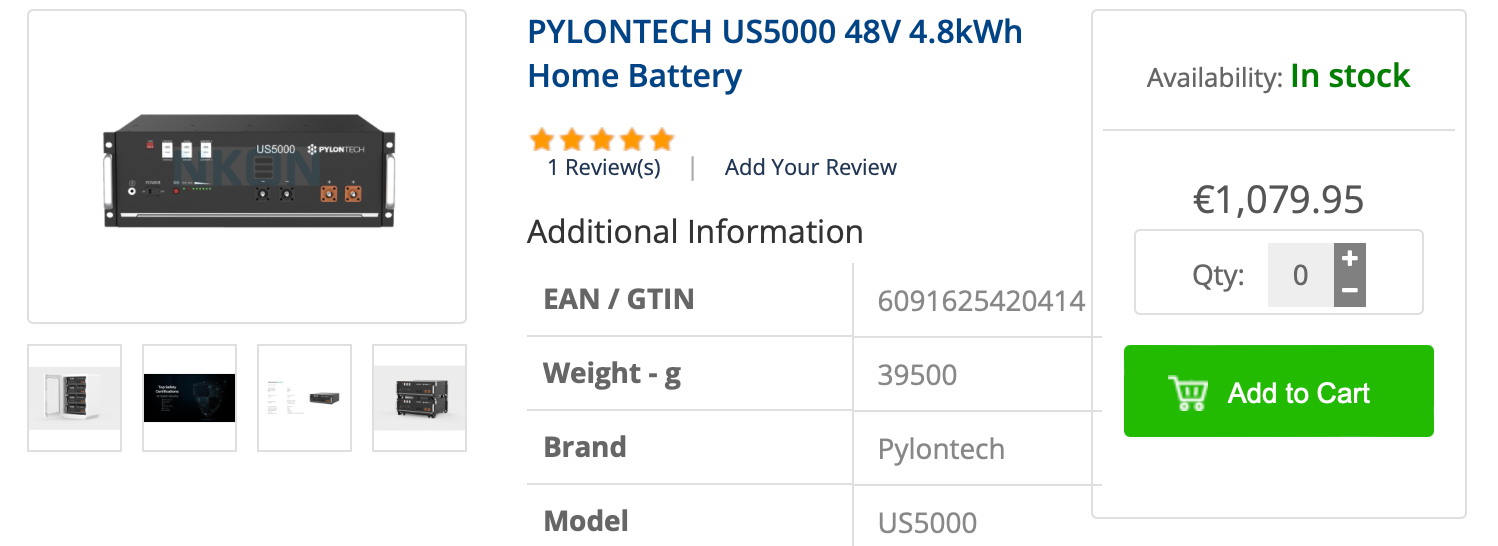
Task: Click the EAN / GTIN number value
Action: 981,300
